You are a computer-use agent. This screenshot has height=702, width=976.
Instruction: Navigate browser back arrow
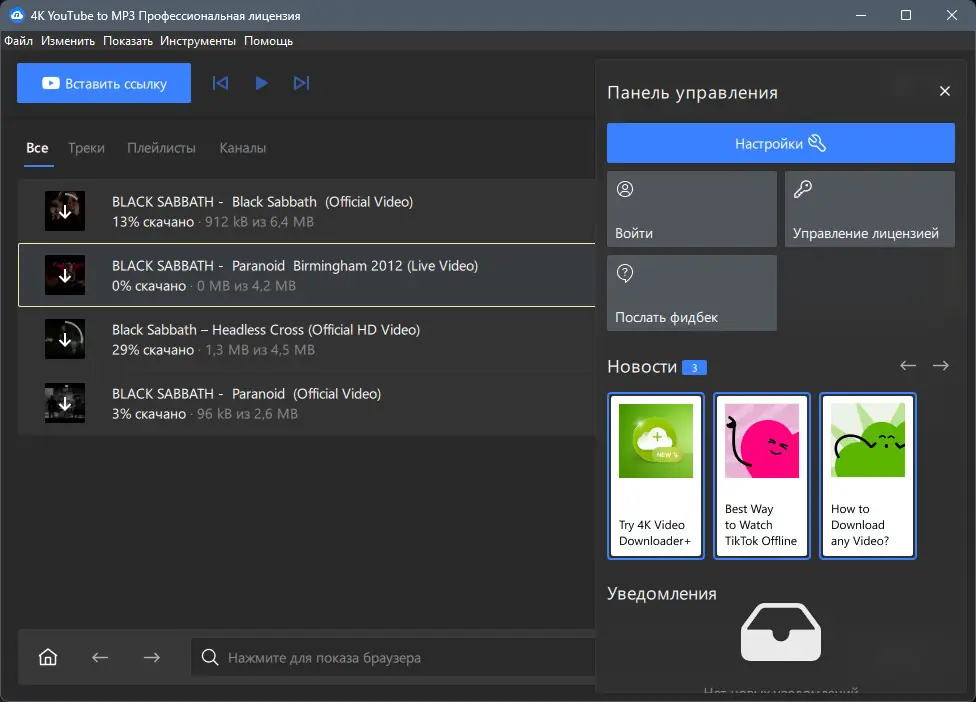point(100,657)
